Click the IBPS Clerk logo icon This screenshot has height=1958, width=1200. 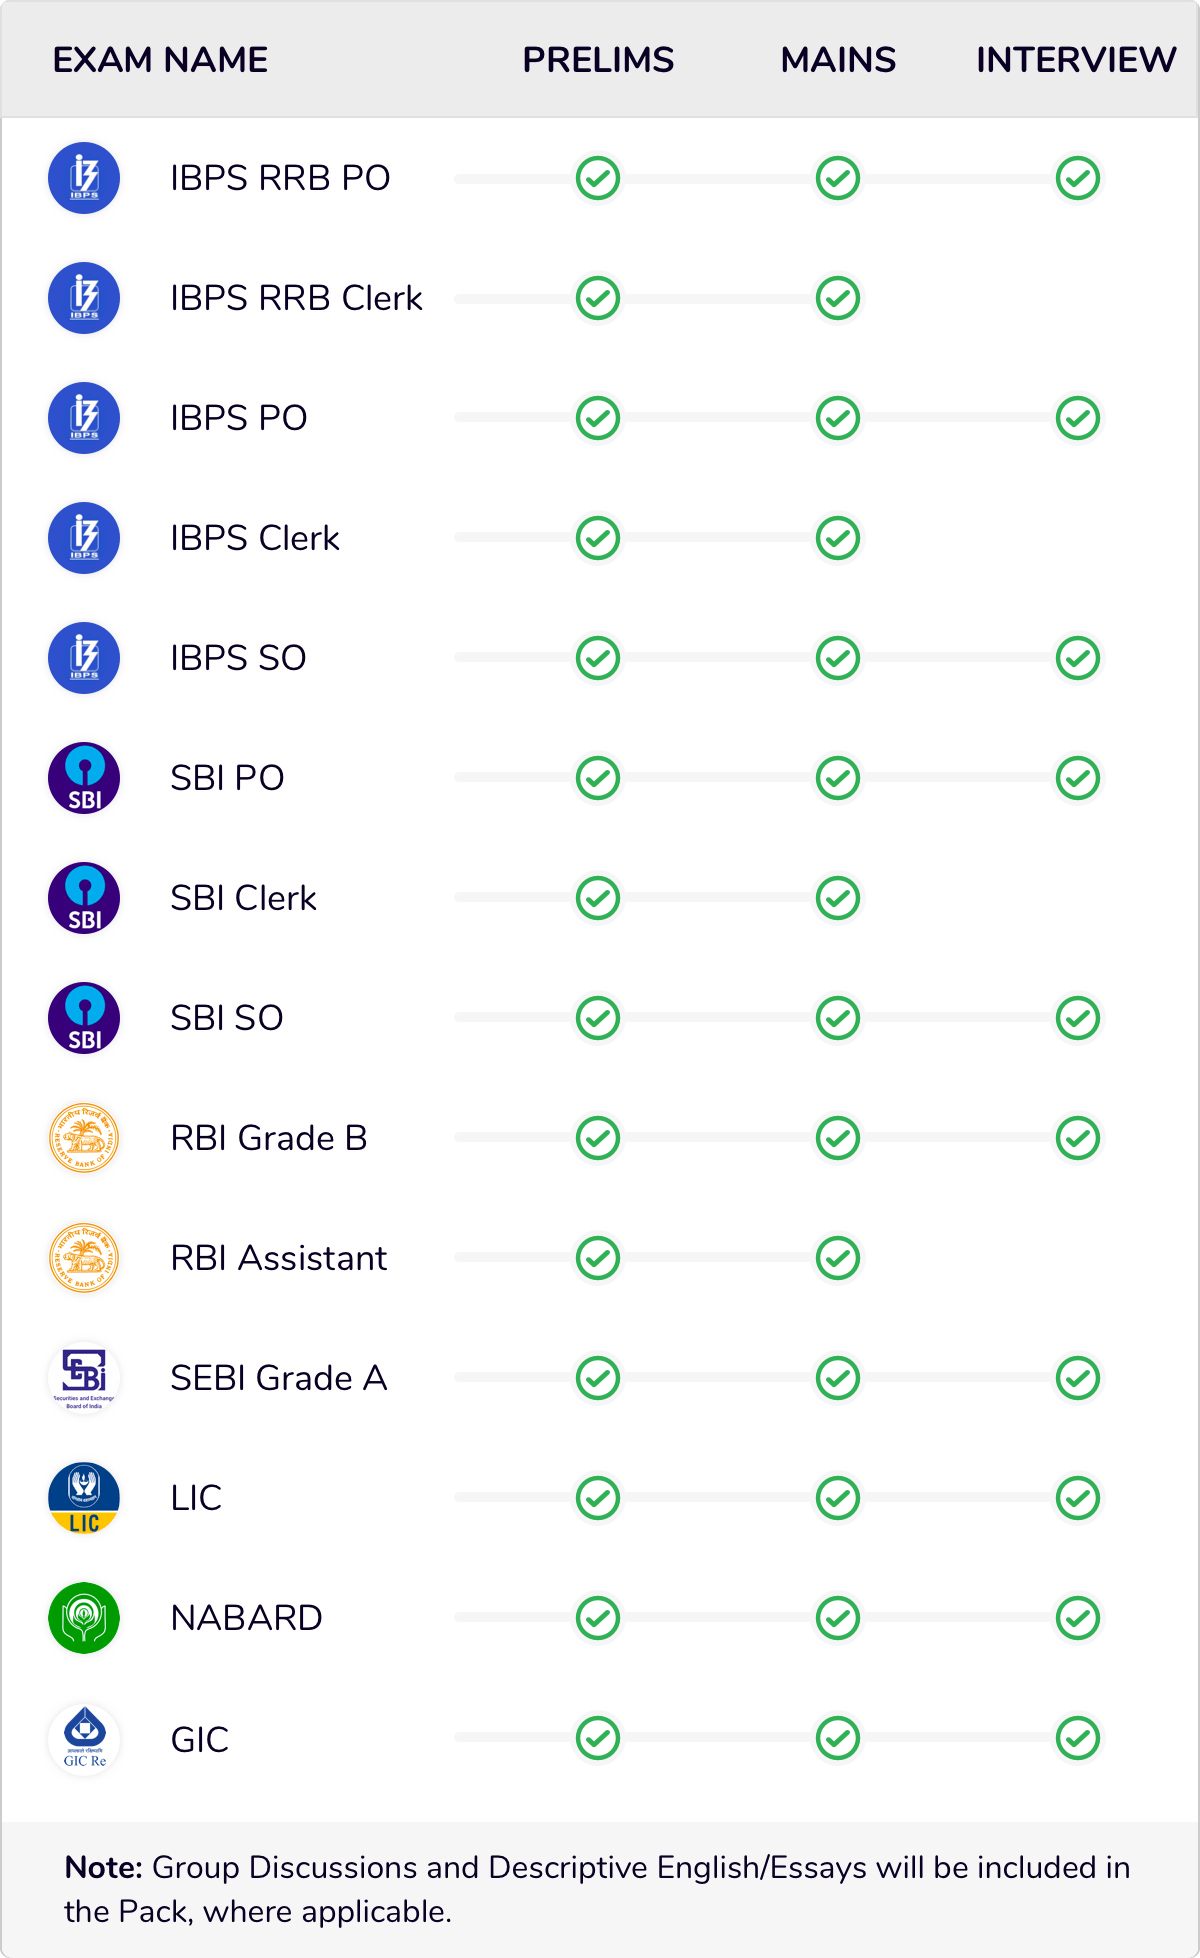click(84, 538)
